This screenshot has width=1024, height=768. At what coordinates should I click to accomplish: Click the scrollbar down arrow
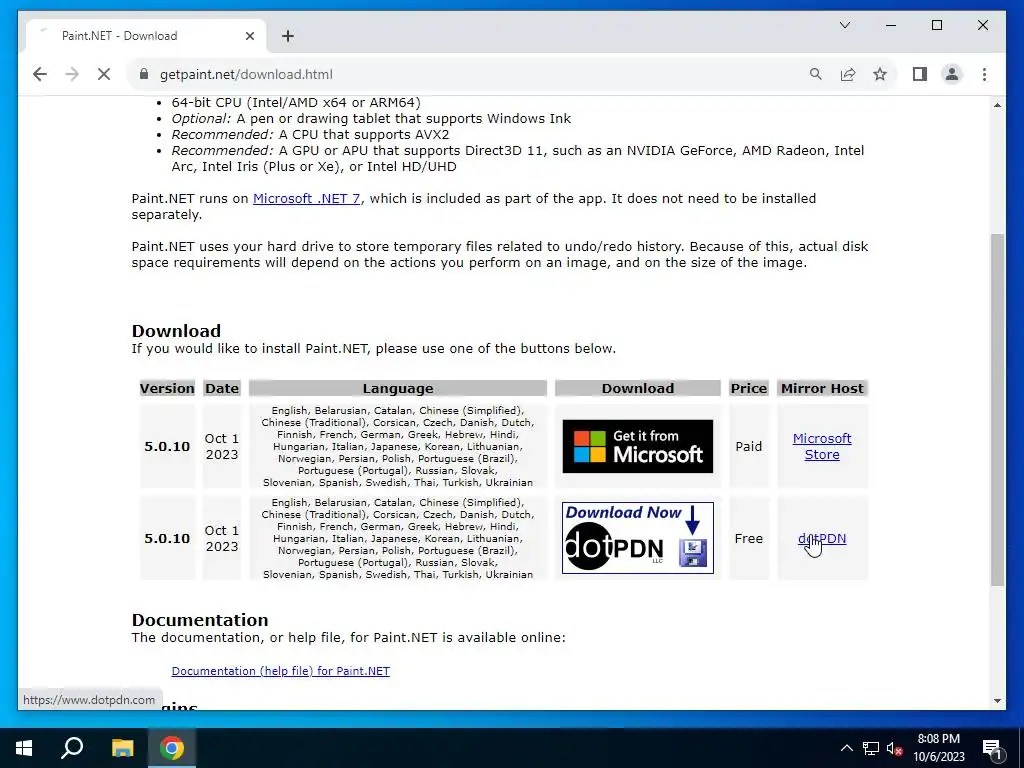coord(997,701)
